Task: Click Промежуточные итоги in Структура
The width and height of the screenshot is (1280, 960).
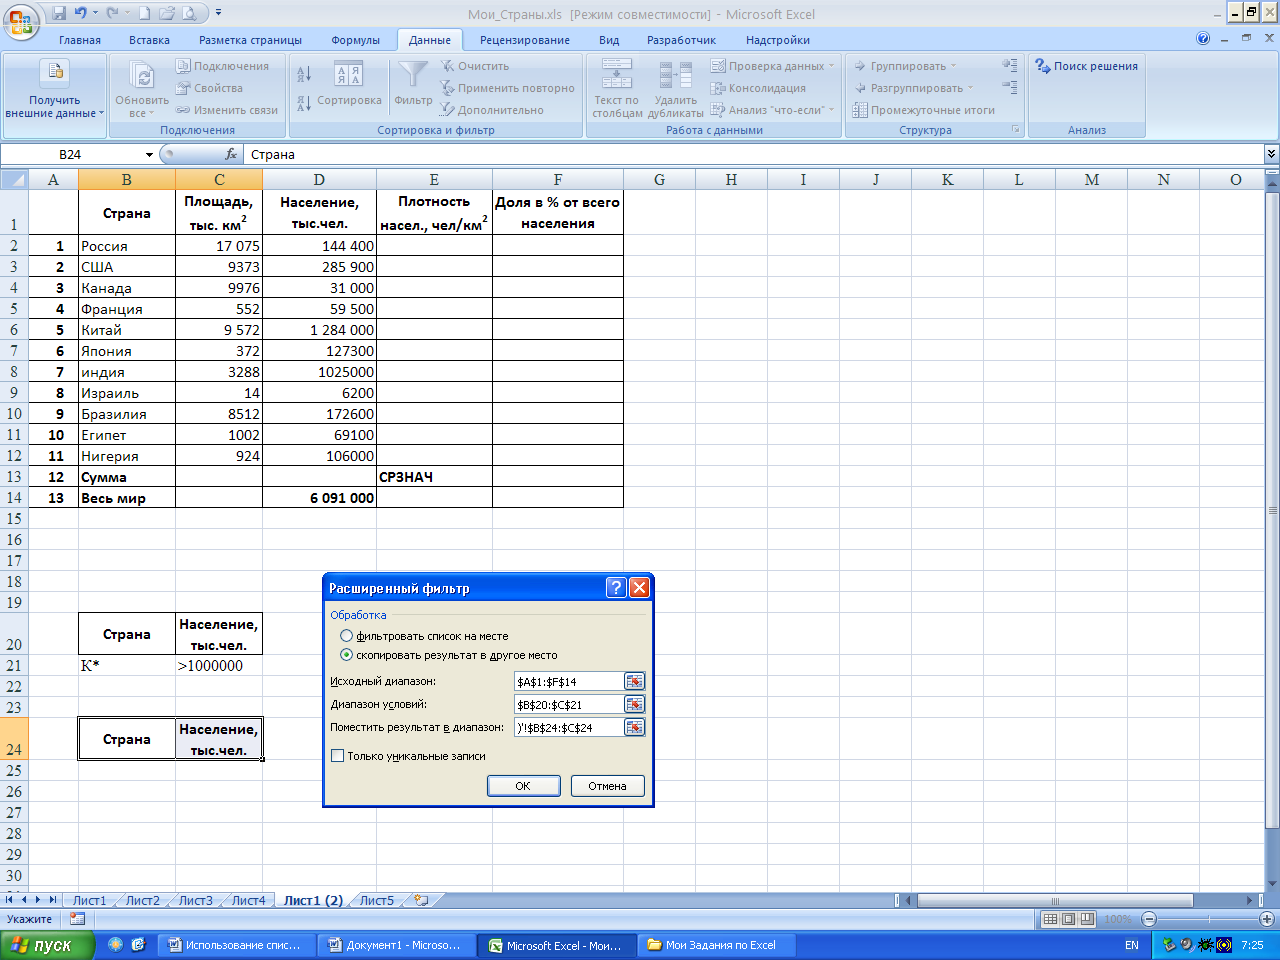Action: 924,110
